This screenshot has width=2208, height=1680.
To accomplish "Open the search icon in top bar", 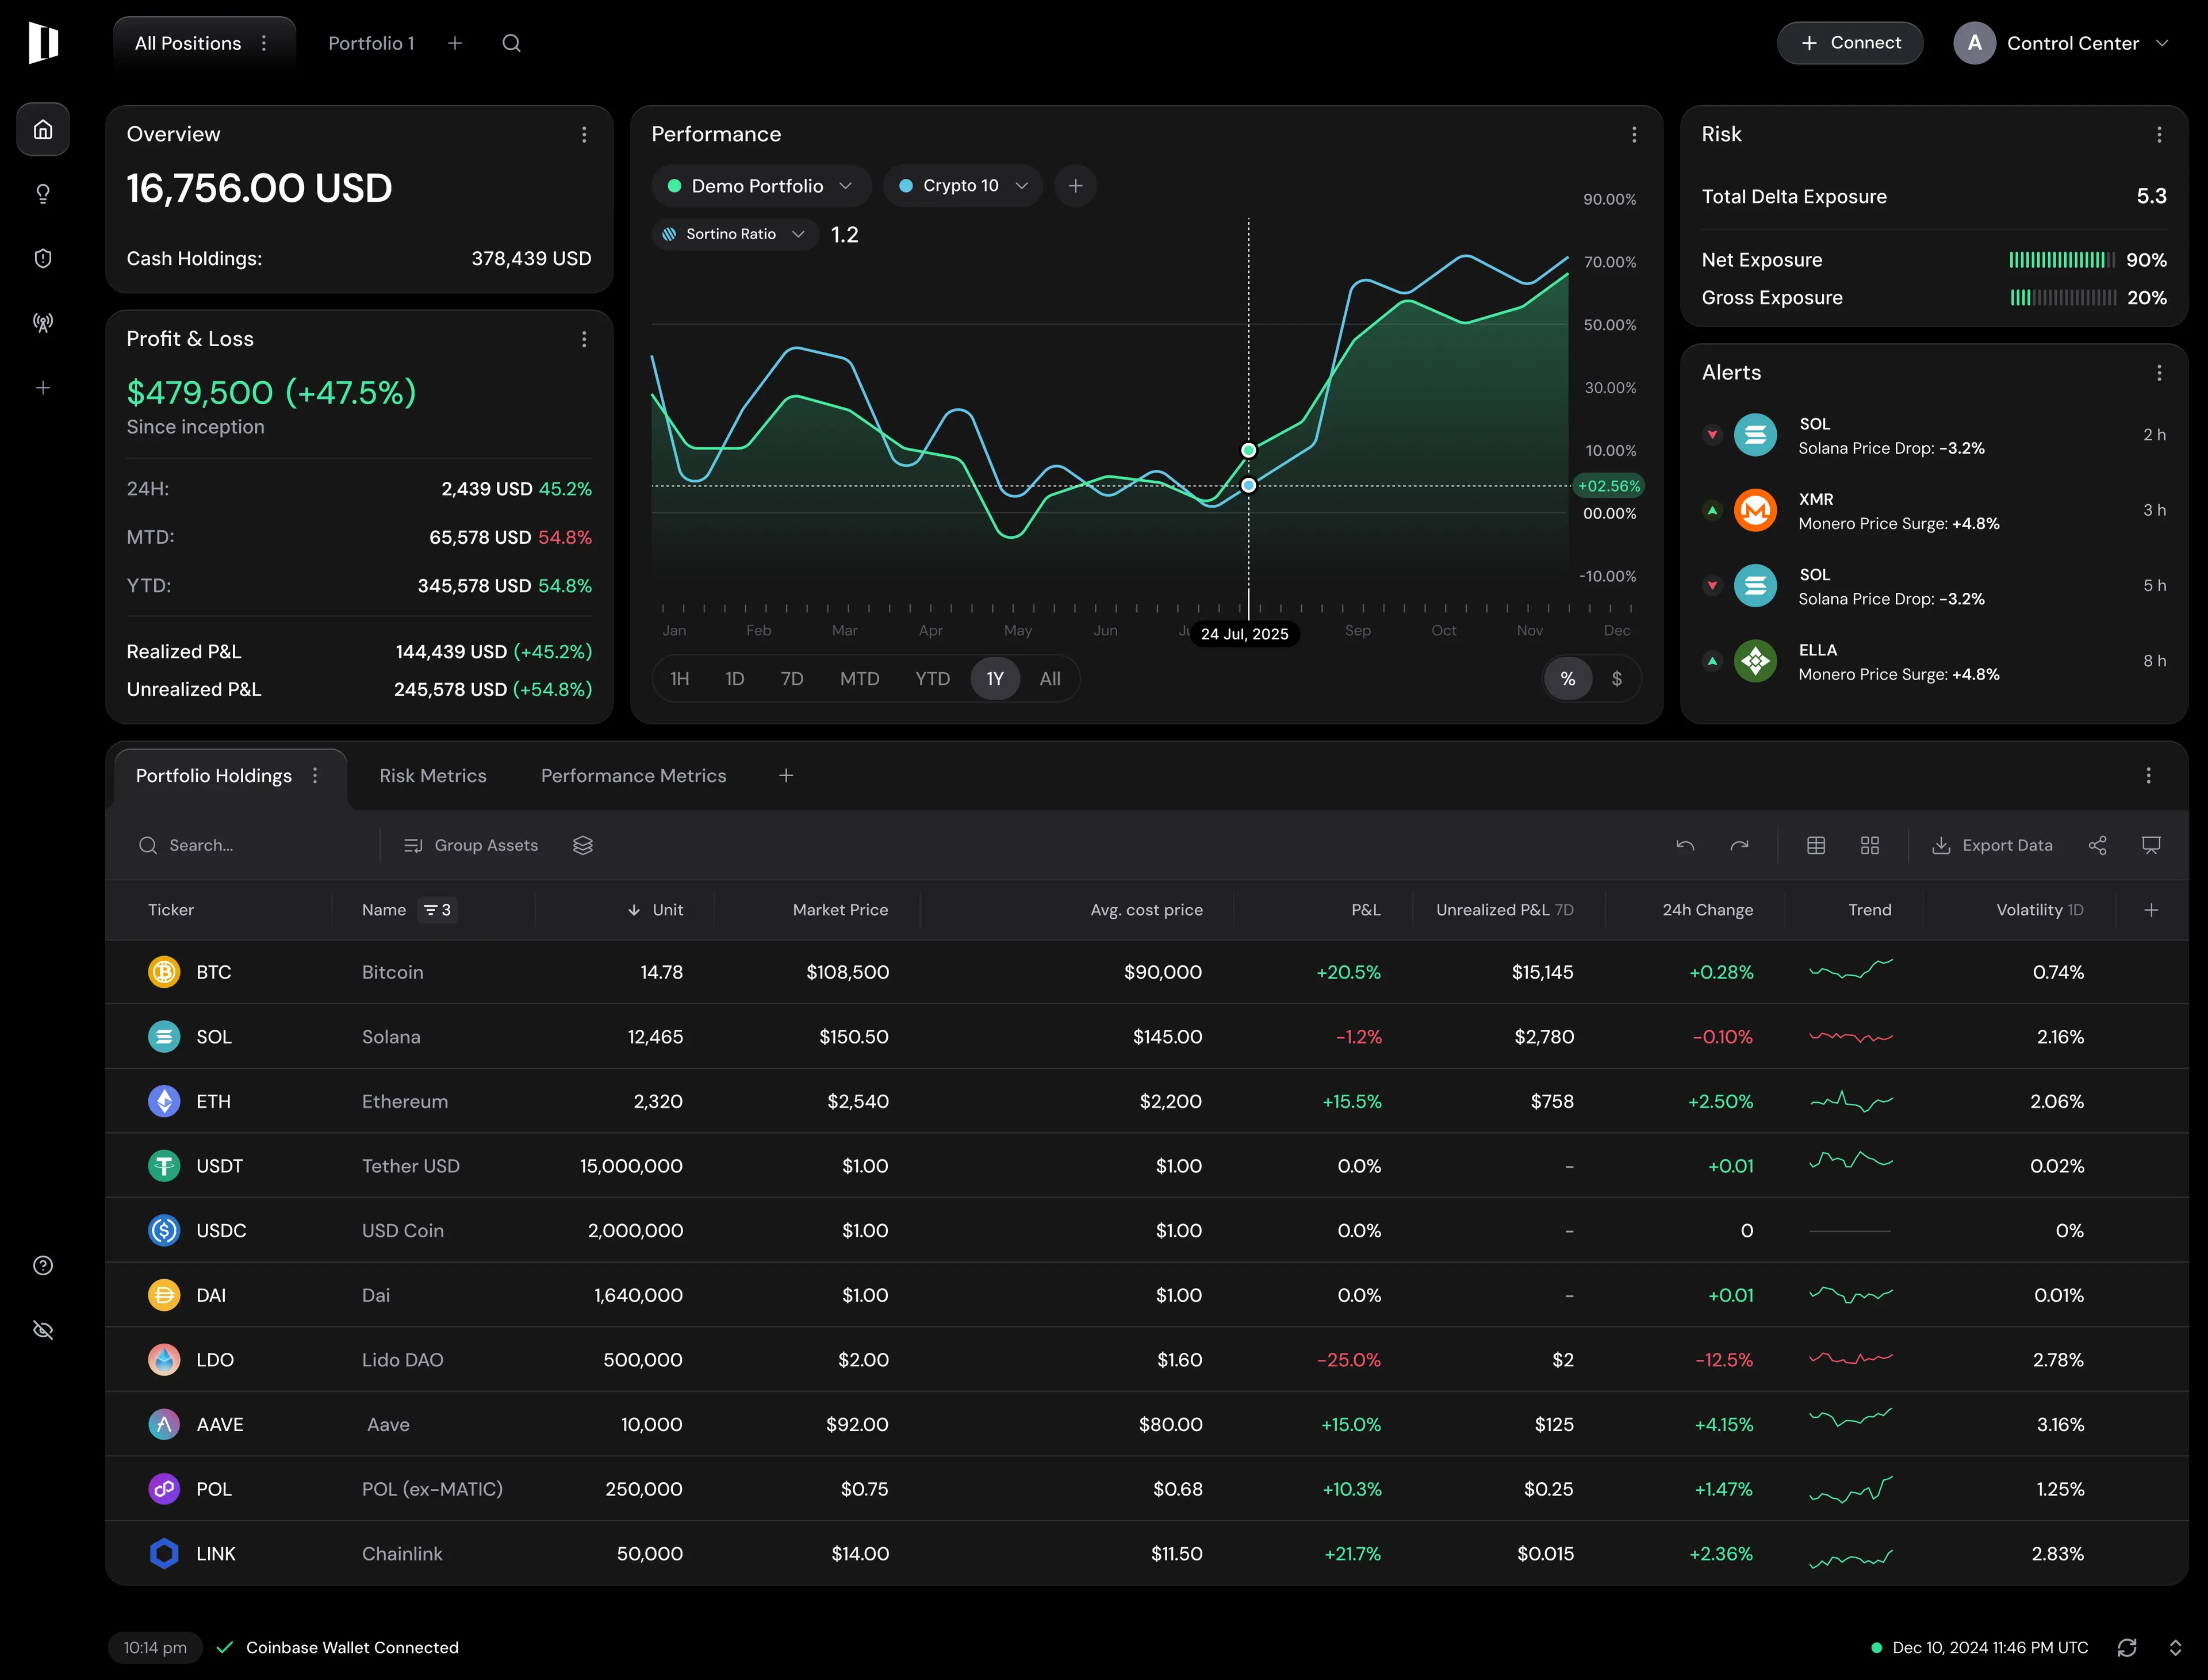I will pos(511,43).
